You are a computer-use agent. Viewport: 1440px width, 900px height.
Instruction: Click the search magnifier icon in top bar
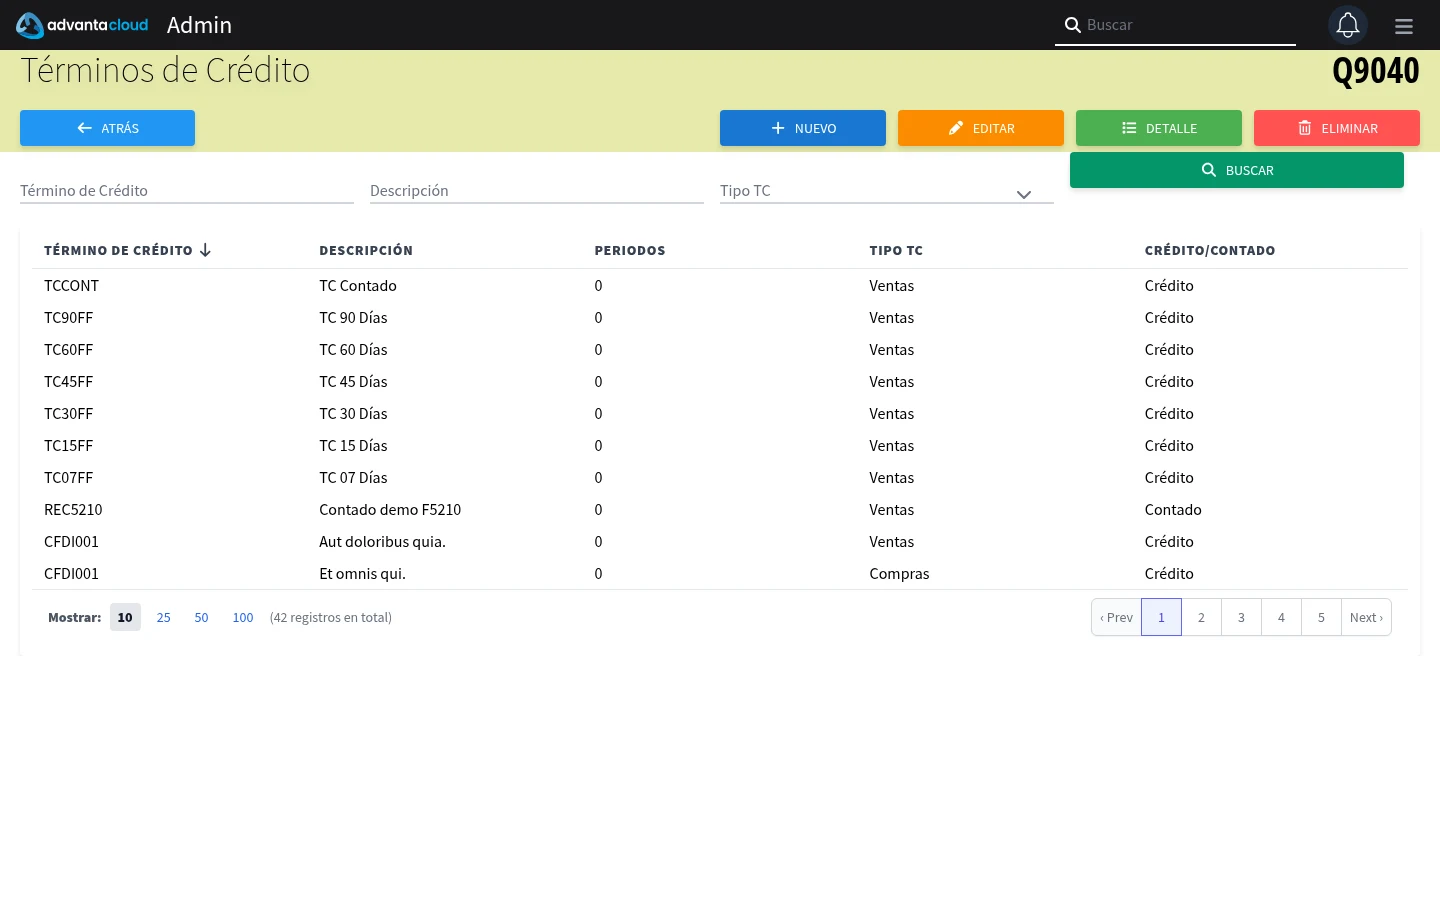click(x=1072, y=25)
